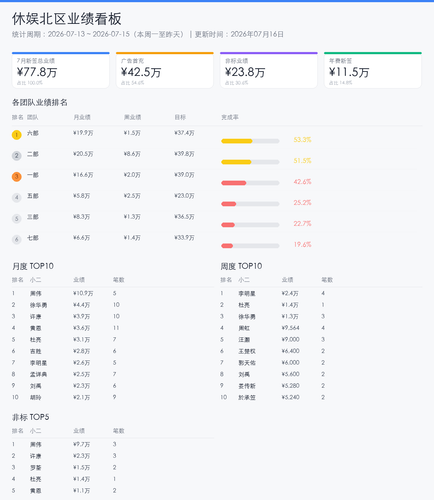Click 七部 target value ¥33.9万

point(184,238)
